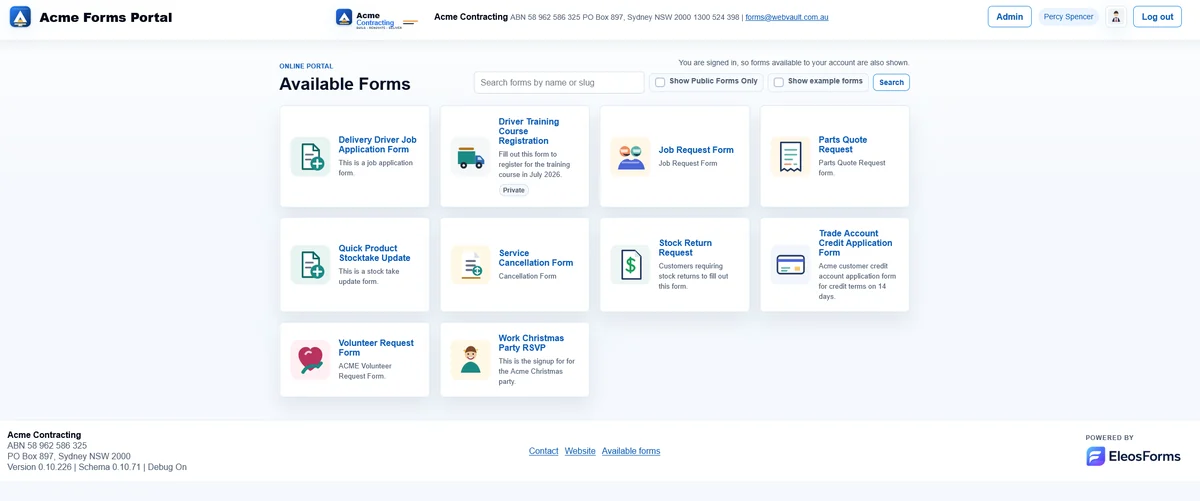Open the Volunteer Request Form title
The width and height of the screenshot is (1200, 501).
(x=376, y=348)
